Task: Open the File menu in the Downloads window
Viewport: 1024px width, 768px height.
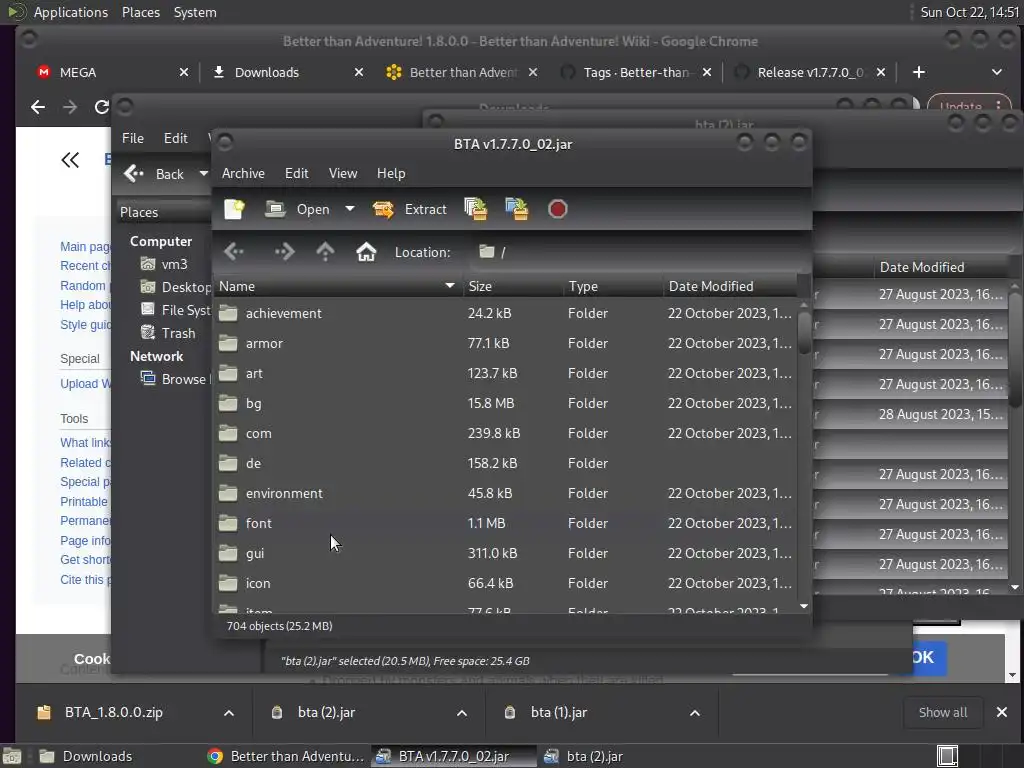Action: [133, 138]
